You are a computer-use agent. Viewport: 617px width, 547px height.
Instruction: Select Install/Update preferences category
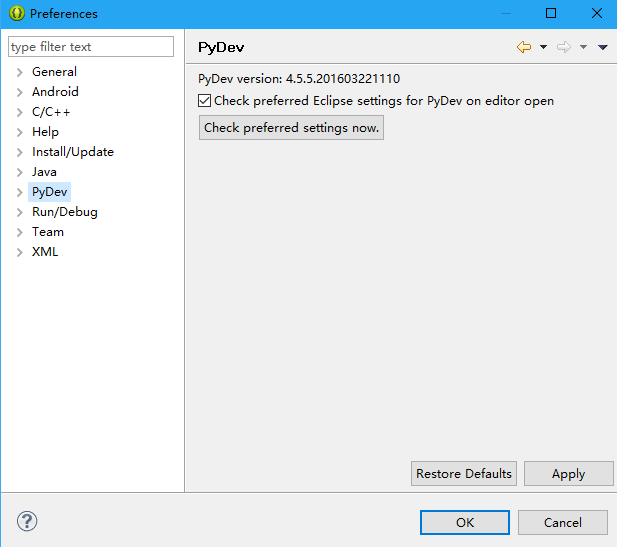pos(73,152)
